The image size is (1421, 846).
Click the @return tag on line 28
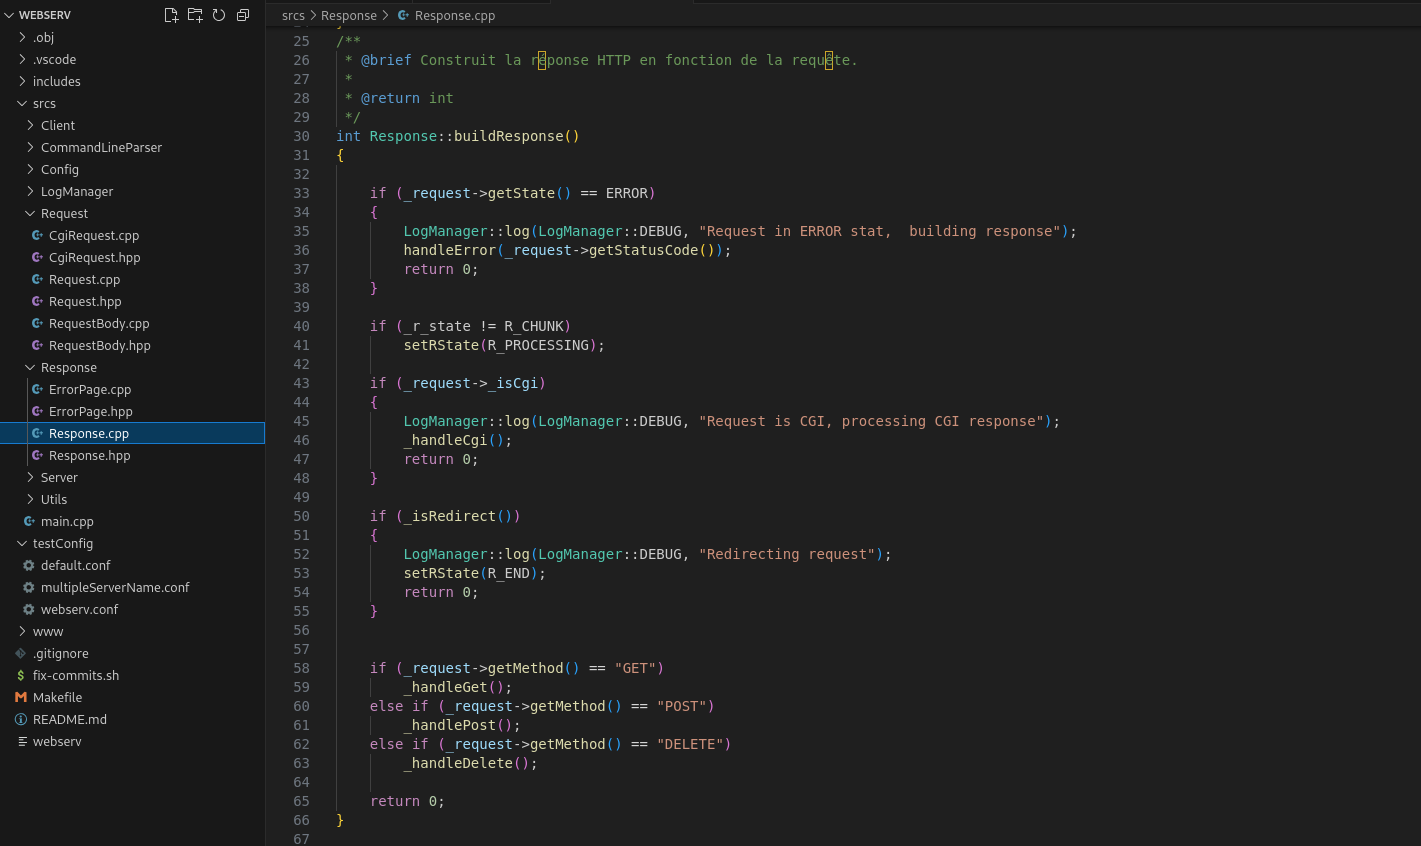coord(390,98)
